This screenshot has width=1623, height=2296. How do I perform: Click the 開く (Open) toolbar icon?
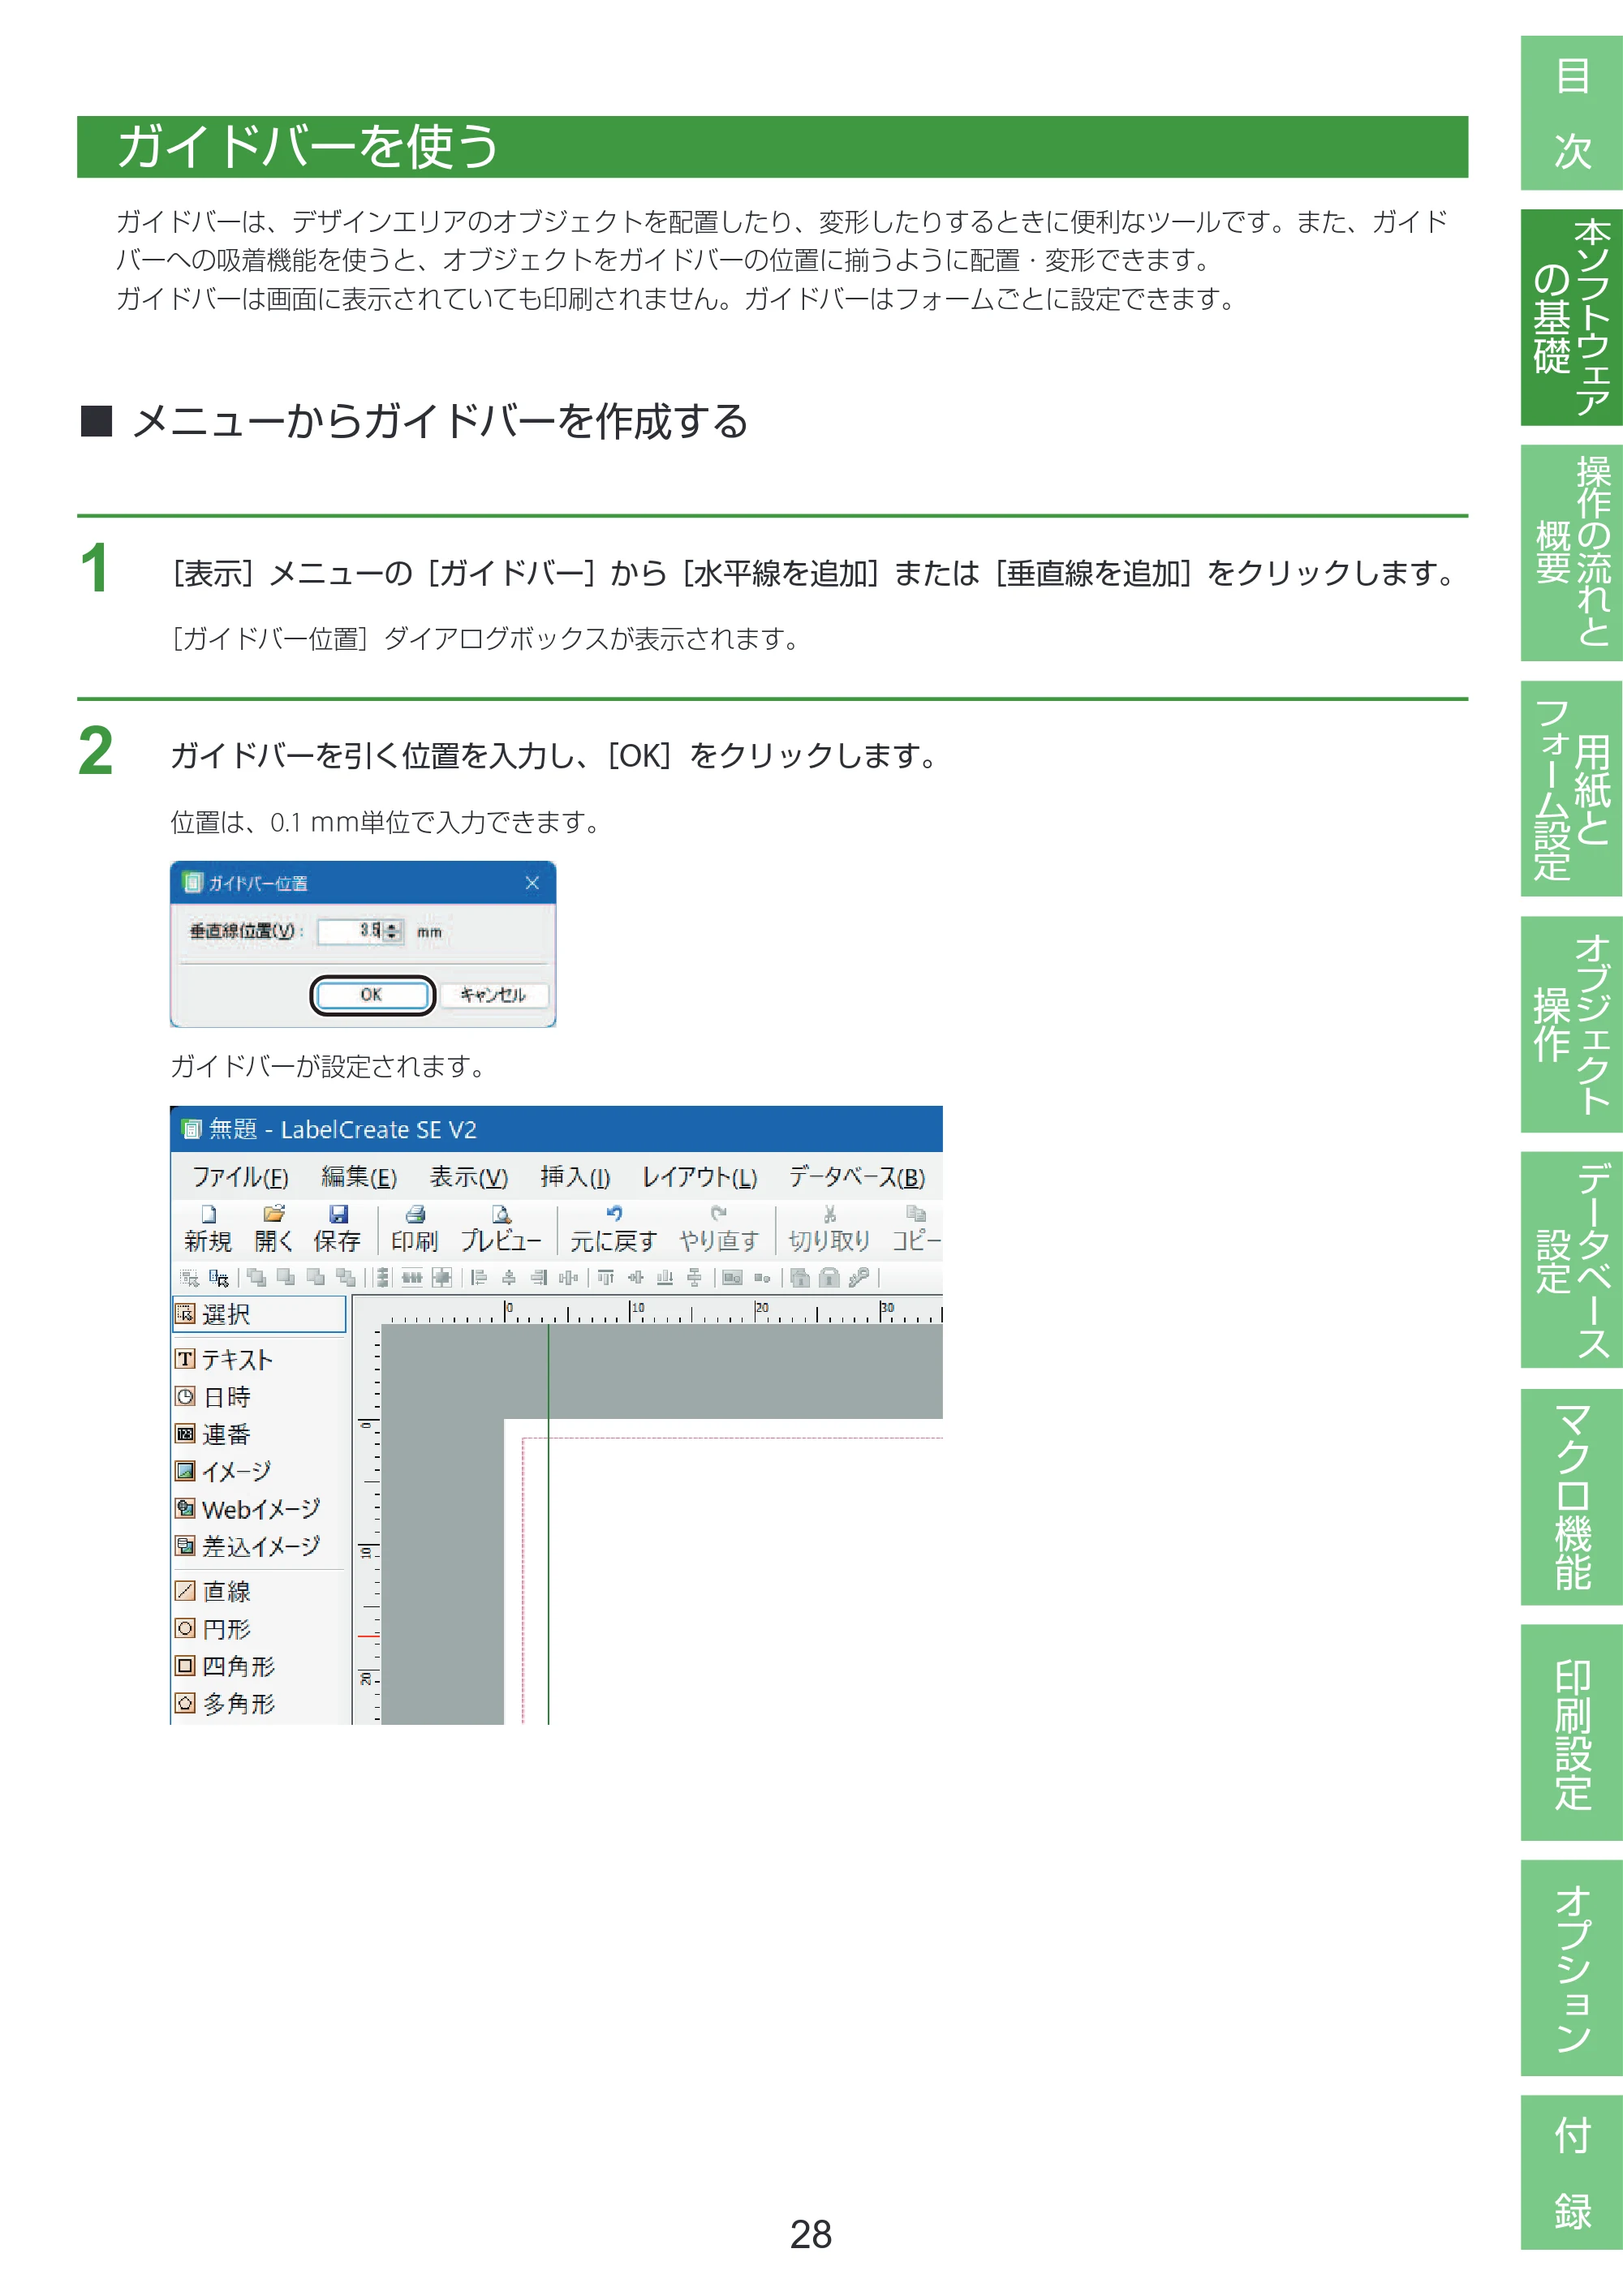tap(273, 1229)
